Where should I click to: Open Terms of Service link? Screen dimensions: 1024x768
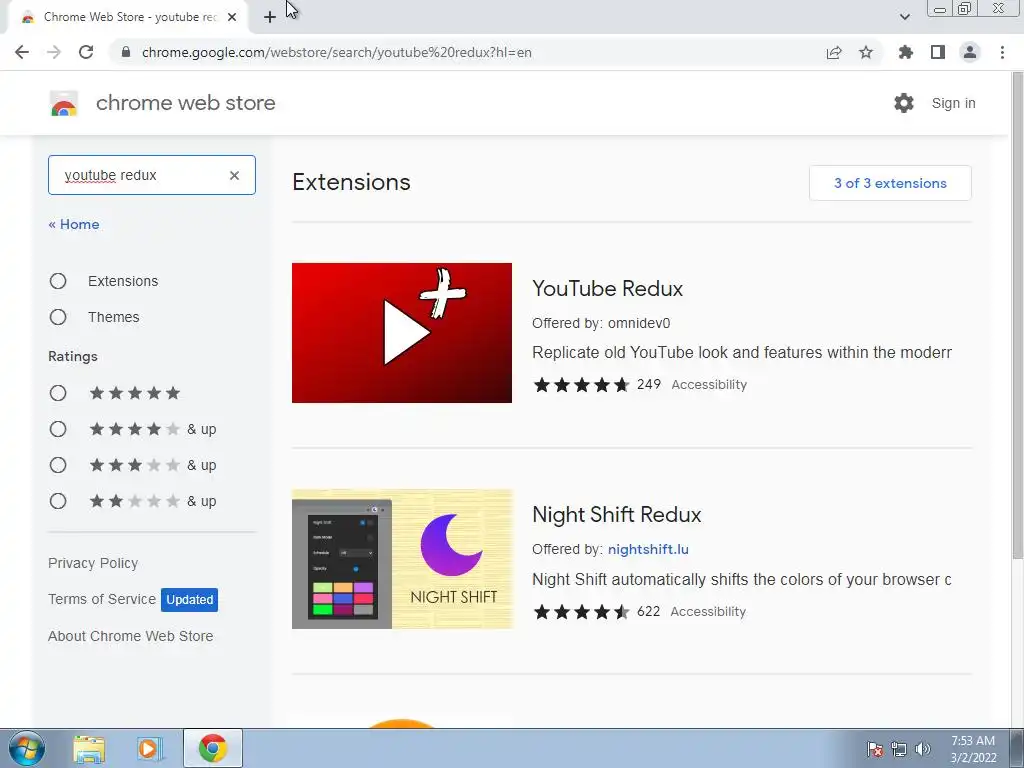coord(102,599)
